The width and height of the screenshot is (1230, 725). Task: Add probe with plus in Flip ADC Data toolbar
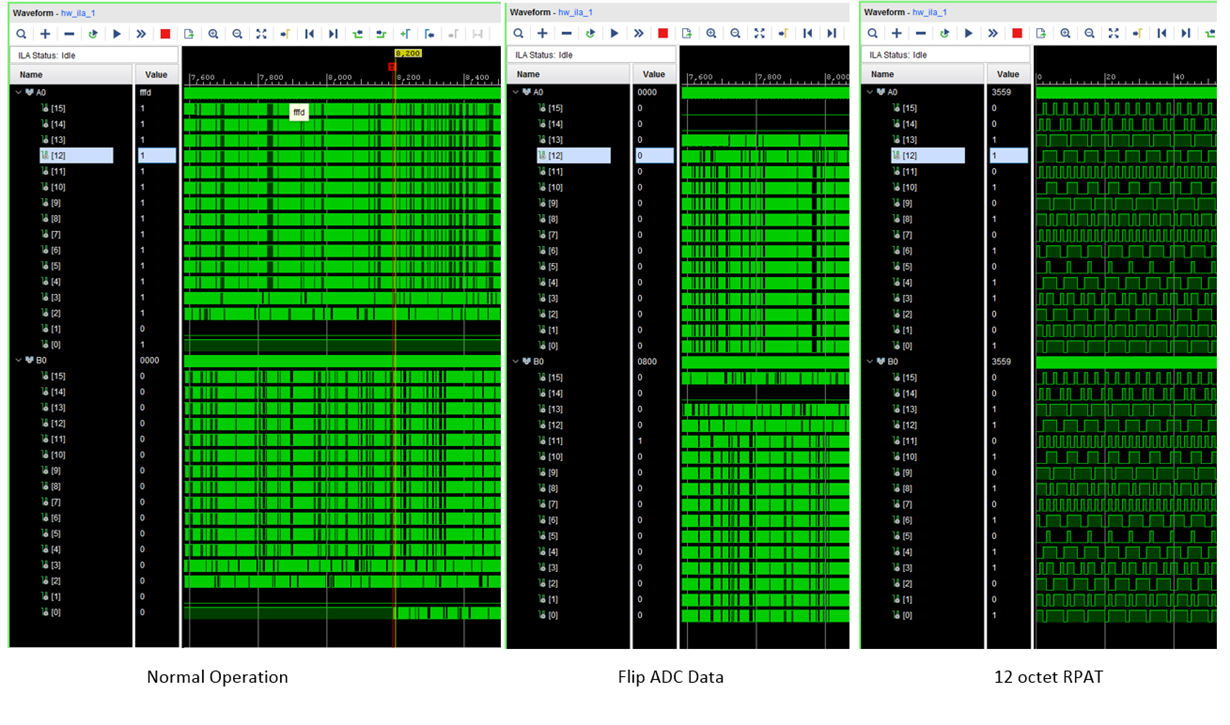(x=543, y=33)
